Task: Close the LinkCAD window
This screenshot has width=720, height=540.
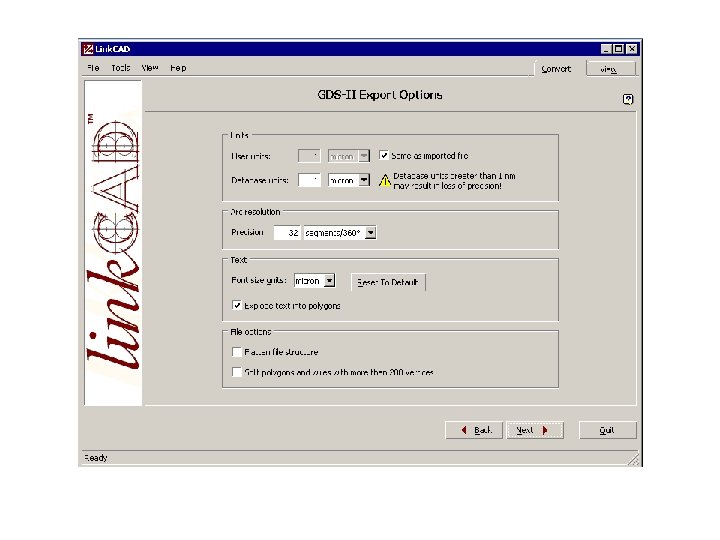Action: 631,49
